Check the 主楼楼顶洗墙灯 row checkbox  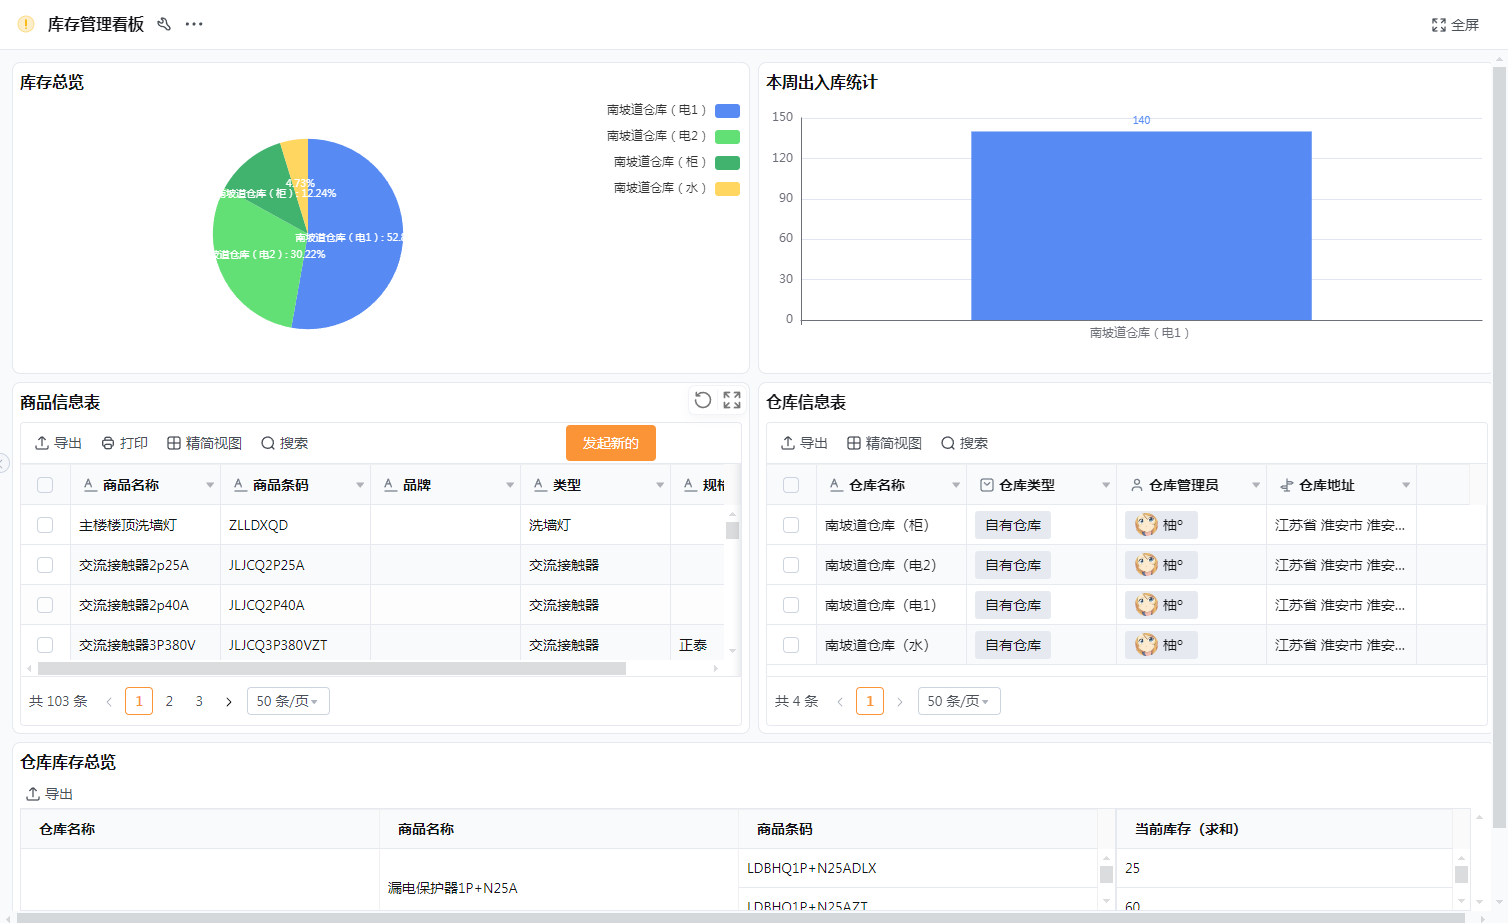45,525
